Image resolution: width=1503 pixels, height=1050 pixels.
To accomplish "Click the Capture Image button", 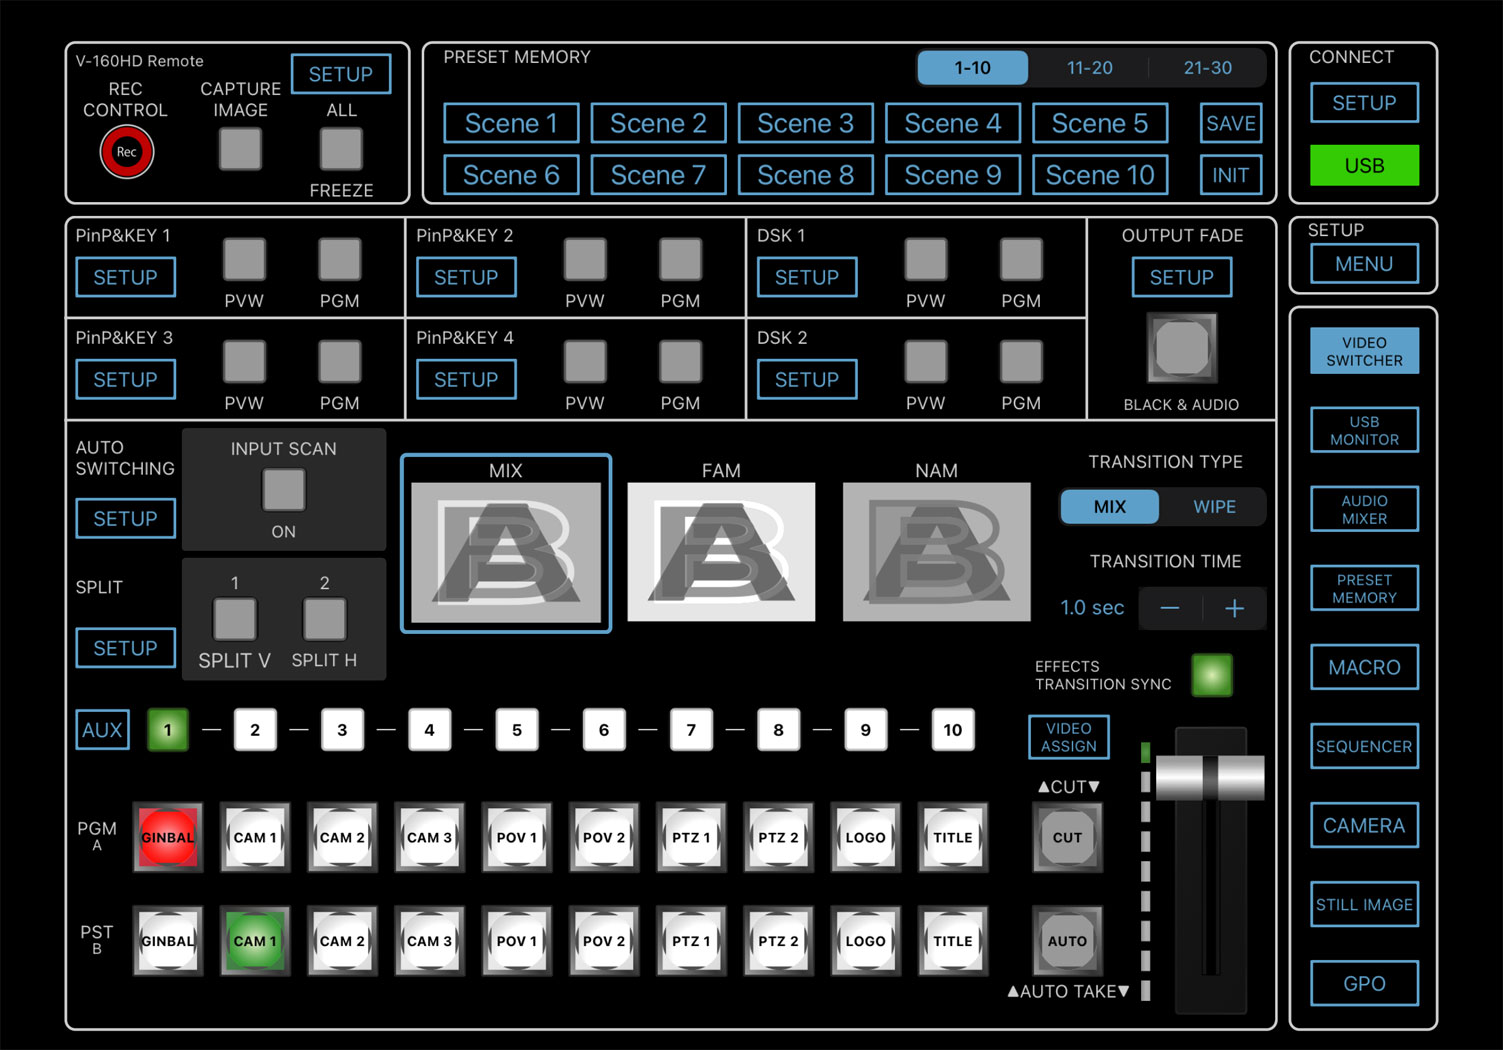I will [240, 149].
